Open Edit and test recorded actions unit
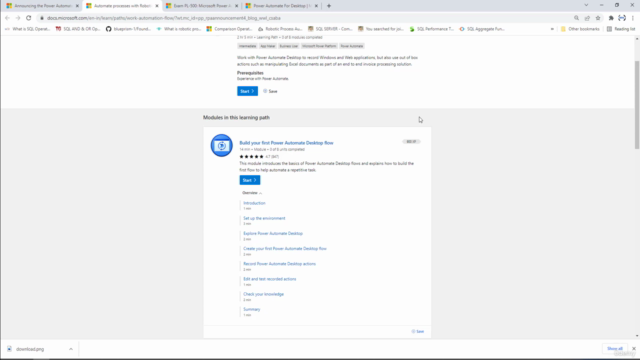The image size is (640, 360). click(270, 279)
